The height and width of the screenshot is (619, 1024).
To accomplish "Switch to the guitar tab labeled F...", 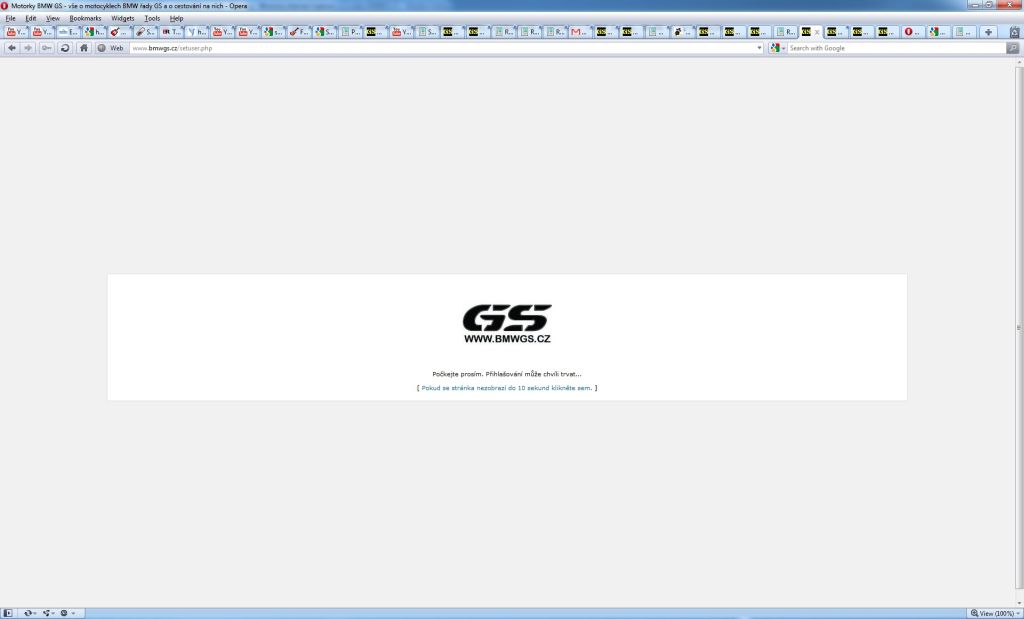I will 298,32.
